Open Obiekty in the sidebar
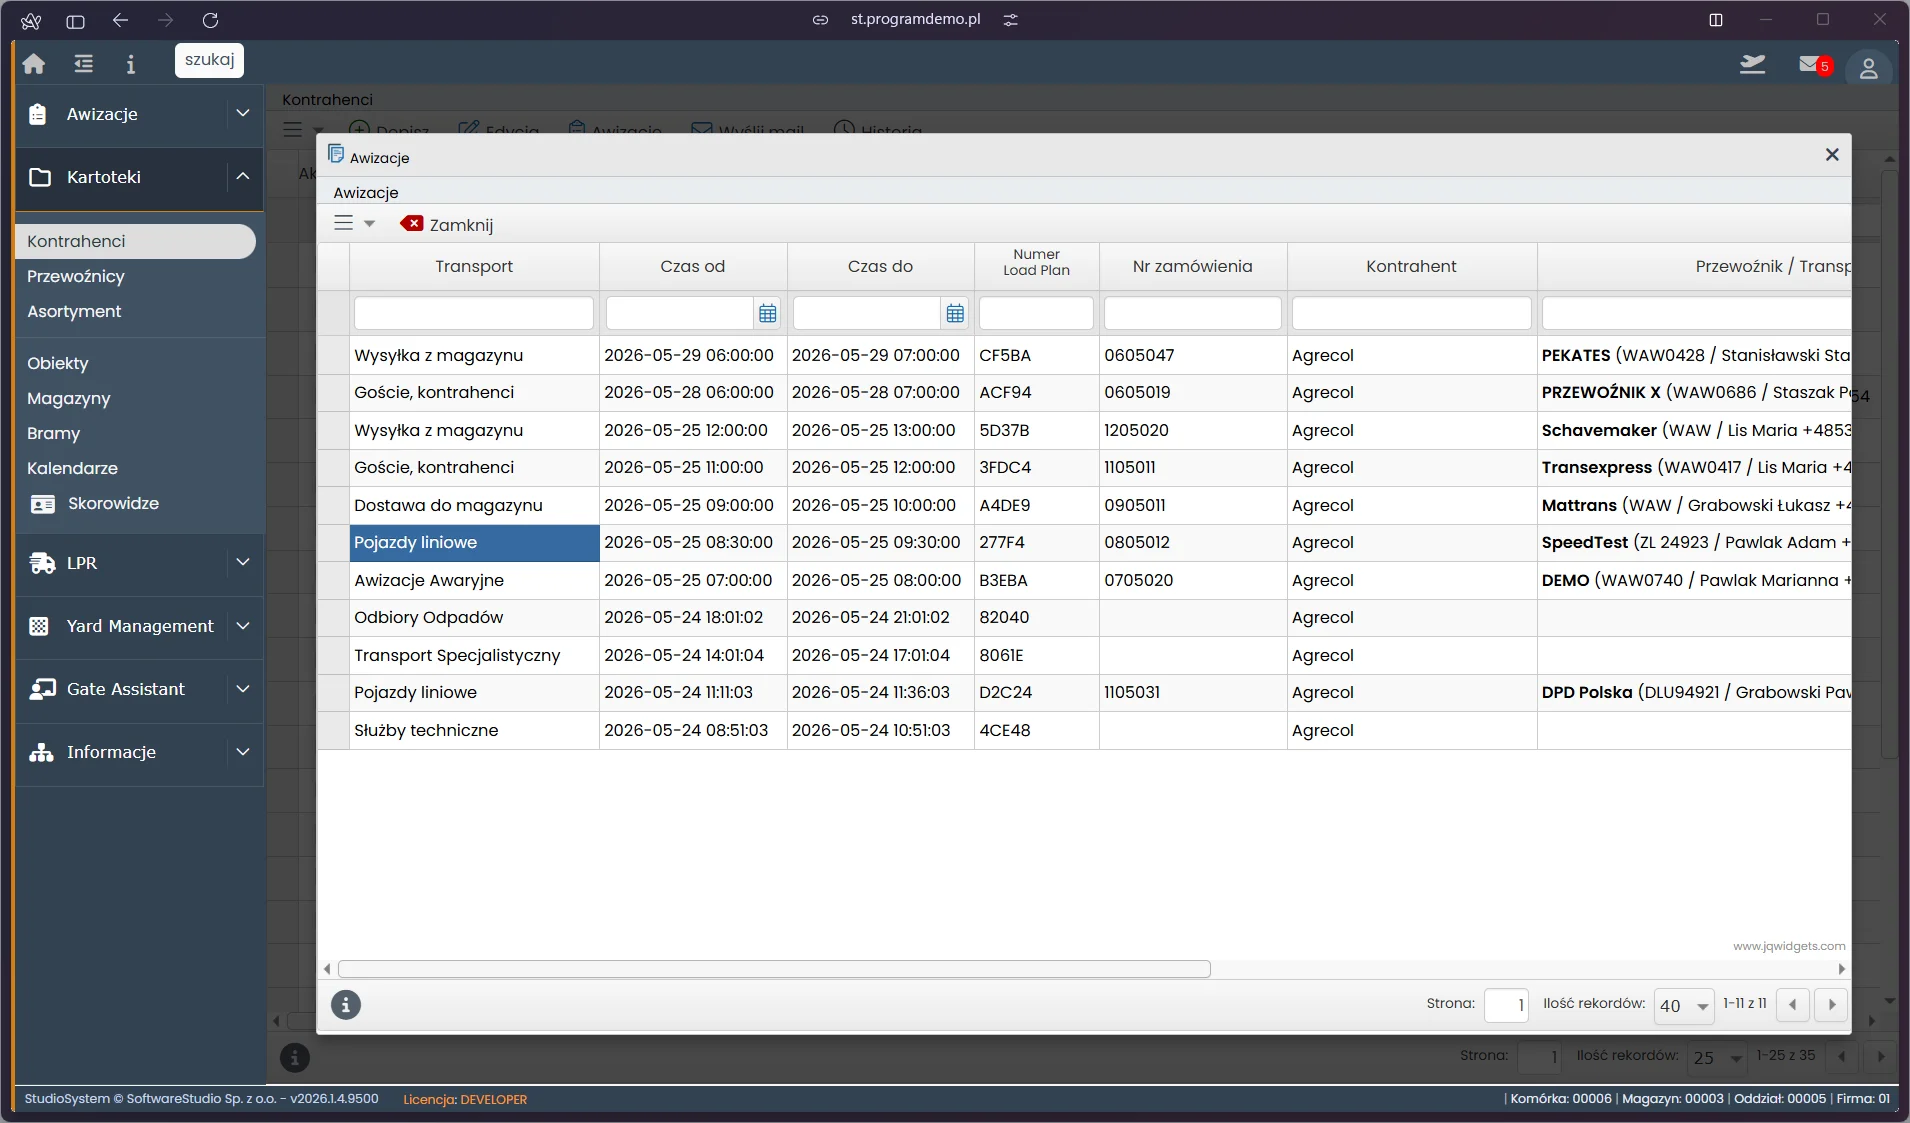The image size is (1910, 1123). pyautogui.click(x=58, y=363)
